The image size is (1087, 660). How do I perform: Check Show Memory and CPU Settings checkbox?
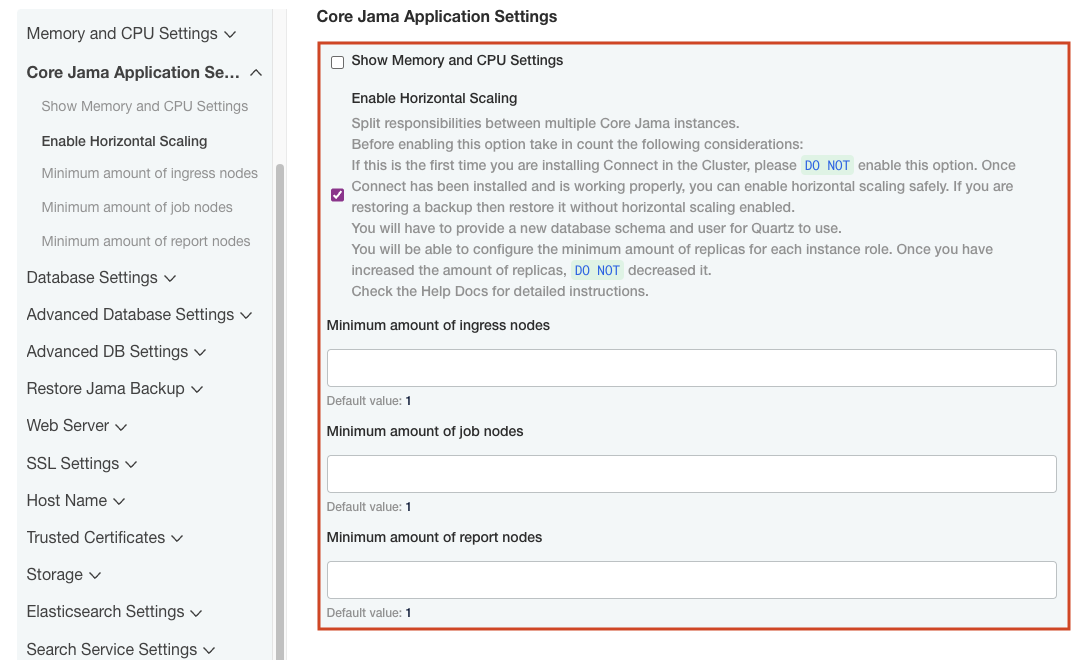(338, 62)
